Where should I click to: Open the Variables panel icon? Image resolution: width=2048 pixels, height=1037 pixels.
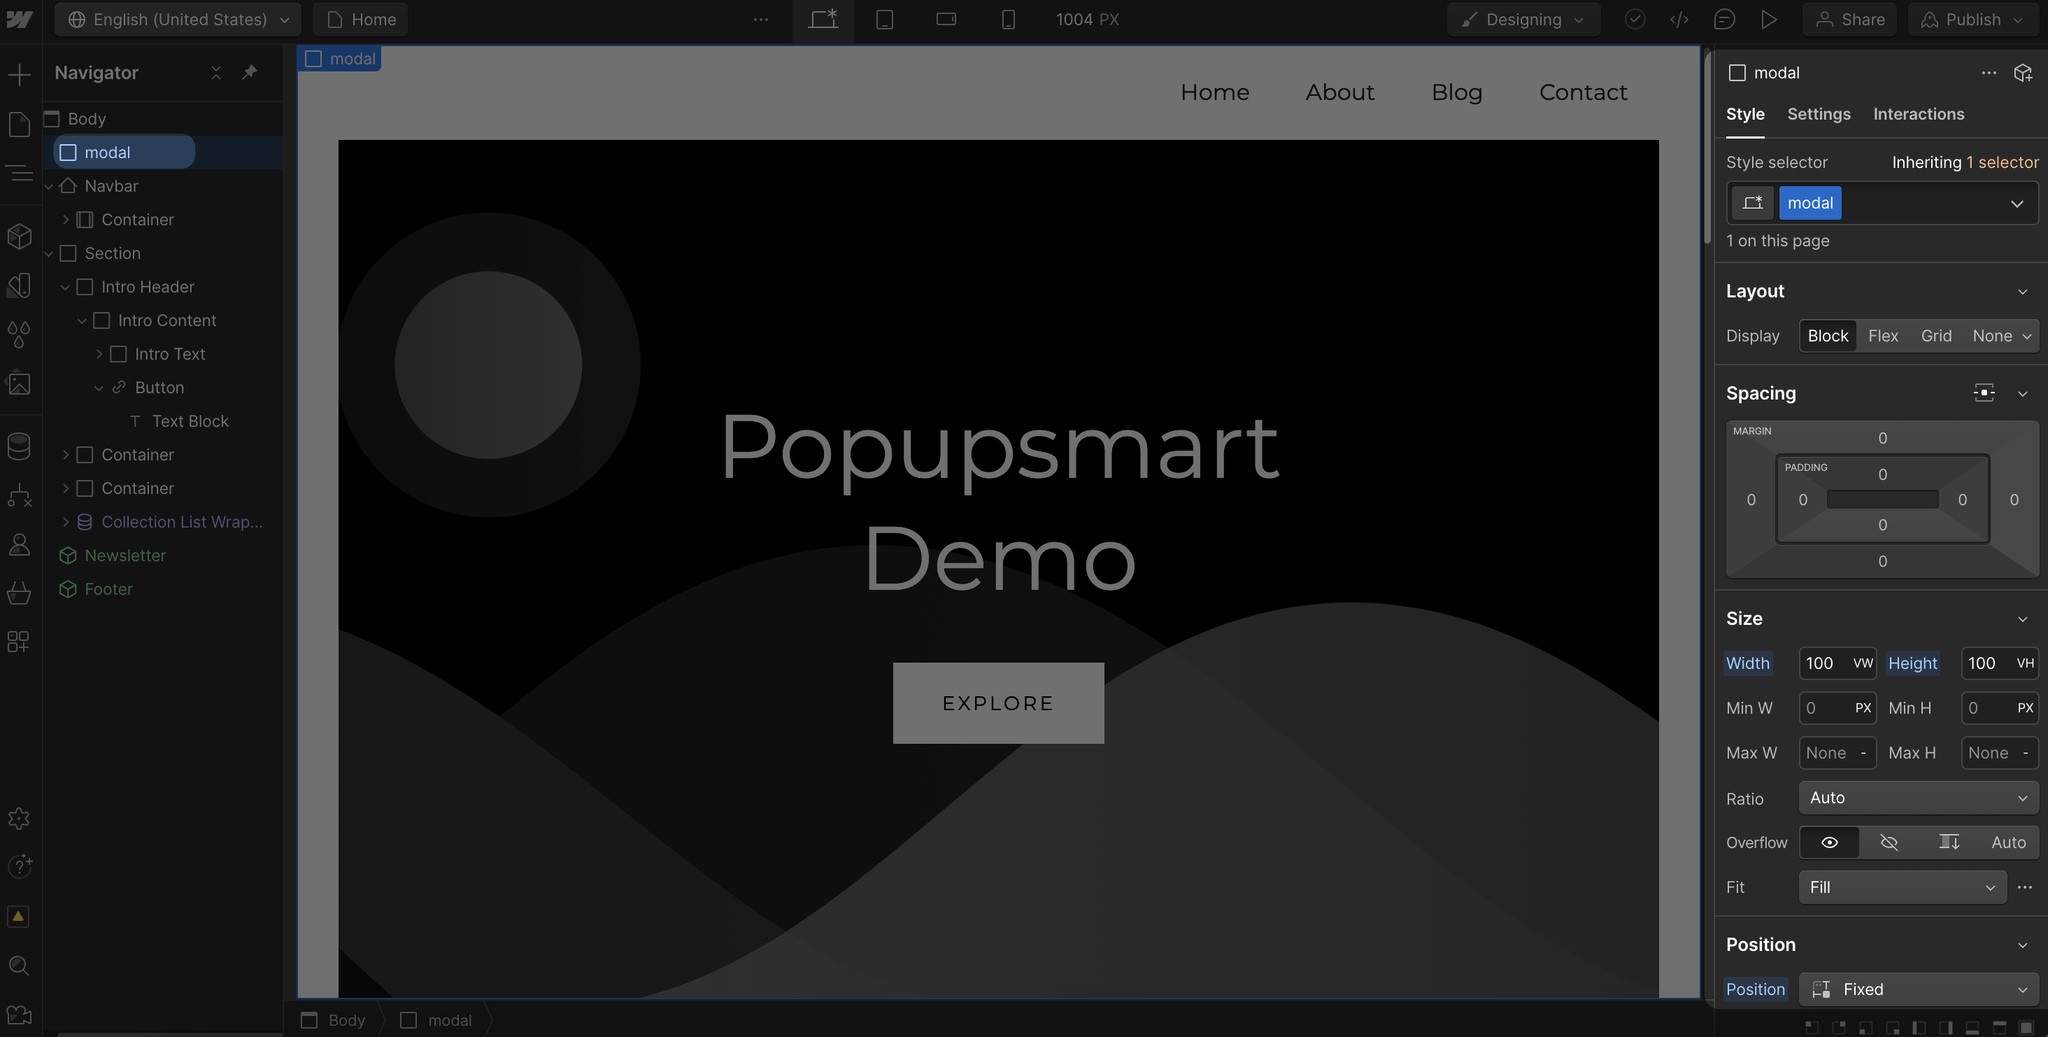[x=19, y=286]
